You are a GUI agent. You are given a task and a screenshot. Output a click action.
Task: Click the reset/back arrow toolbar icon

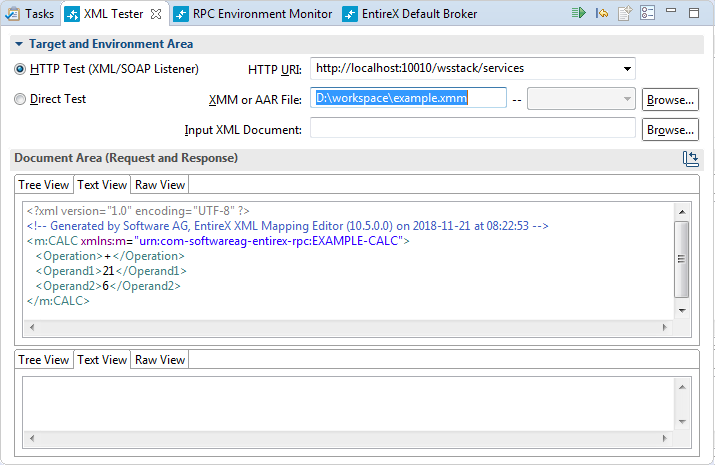pyautogui.click(x=602, y=13)
